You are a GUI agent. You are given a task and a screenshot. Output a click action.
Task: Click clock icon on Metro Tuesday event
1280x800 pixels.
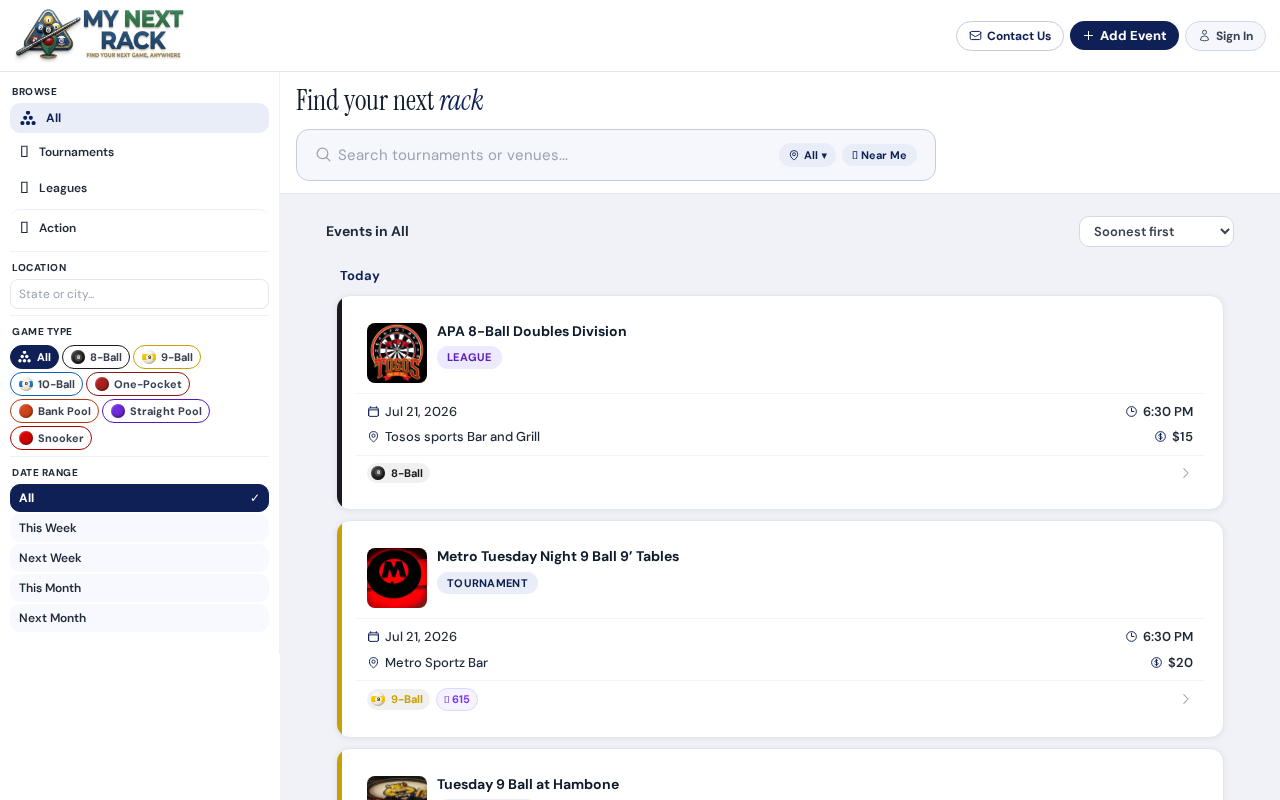click(x=1132, y=637)
